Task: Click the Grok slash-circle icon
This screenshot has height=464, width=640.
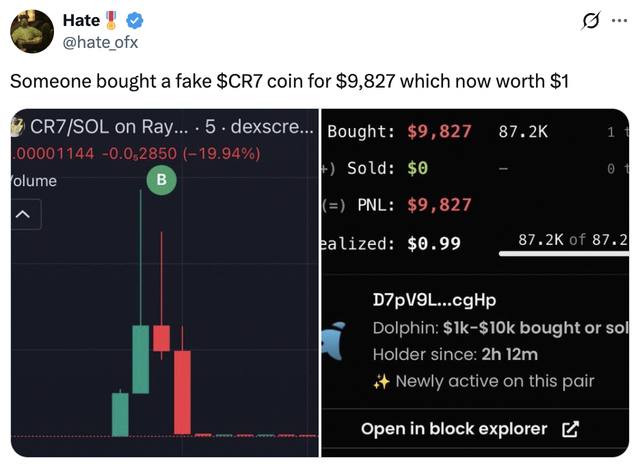Action: click(x=590, y=20)
